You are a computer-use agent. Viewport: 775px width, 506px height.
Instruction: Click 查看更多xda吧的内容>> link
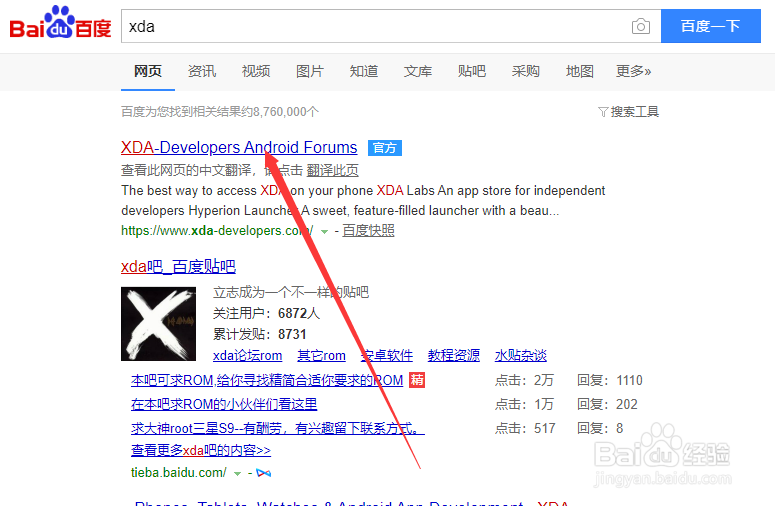point(201,450)
